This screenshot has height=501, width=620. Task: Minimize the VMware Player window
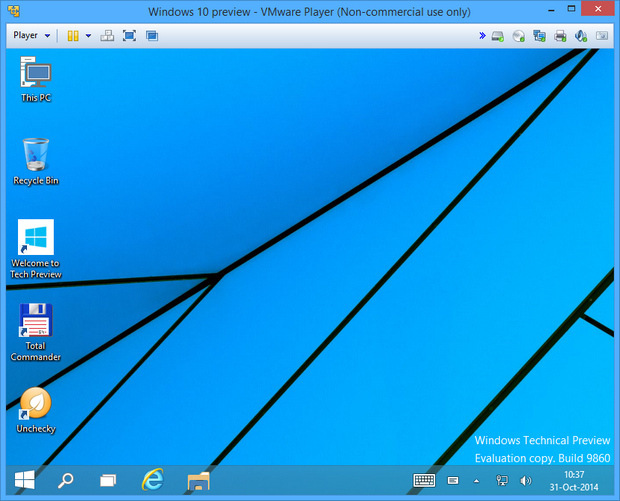(x=551, y=10)
